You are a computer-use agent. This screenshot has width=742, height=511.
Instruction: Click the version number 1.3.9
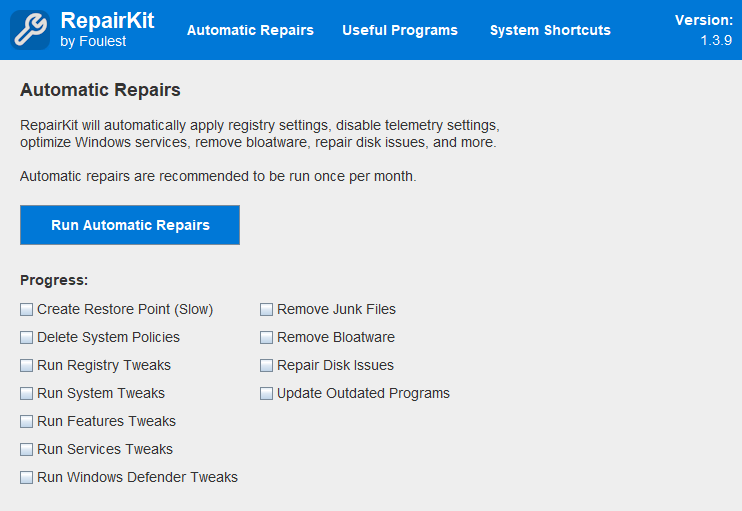point(716,40)
